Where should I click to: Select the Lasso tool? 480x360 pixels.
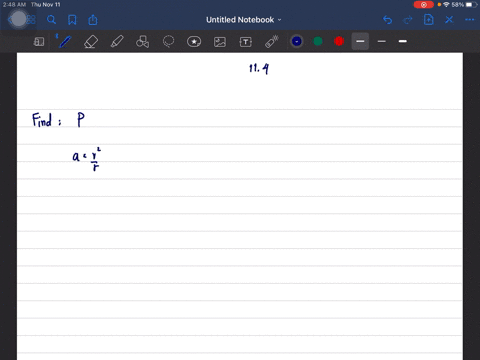coord(168,42)
